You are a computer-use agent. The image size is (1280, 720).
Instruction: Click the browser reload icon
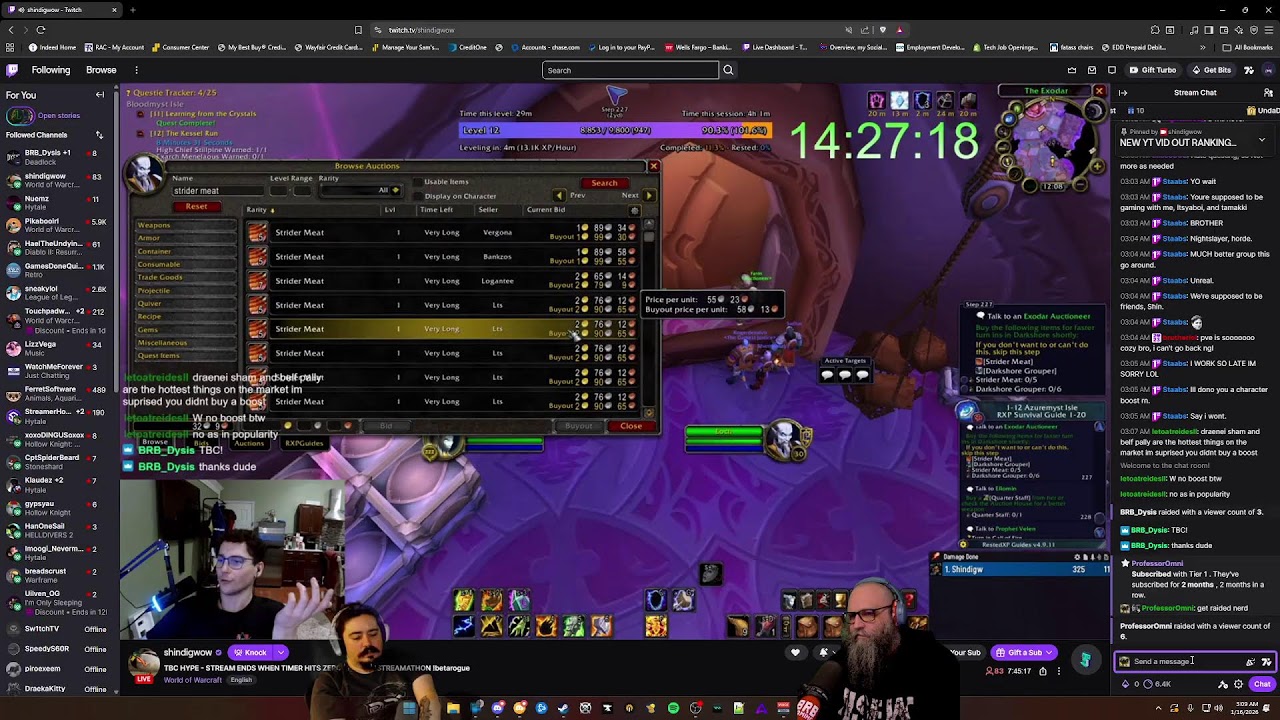(x=40, y=30)
